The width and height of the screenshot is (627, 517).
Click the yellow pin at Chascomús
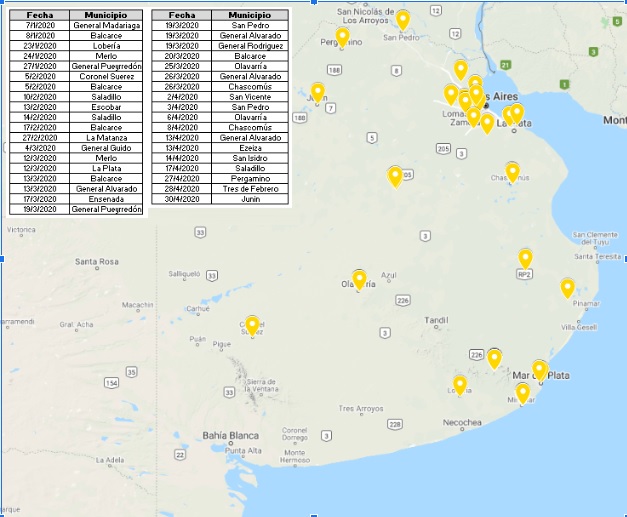[513, 172]
